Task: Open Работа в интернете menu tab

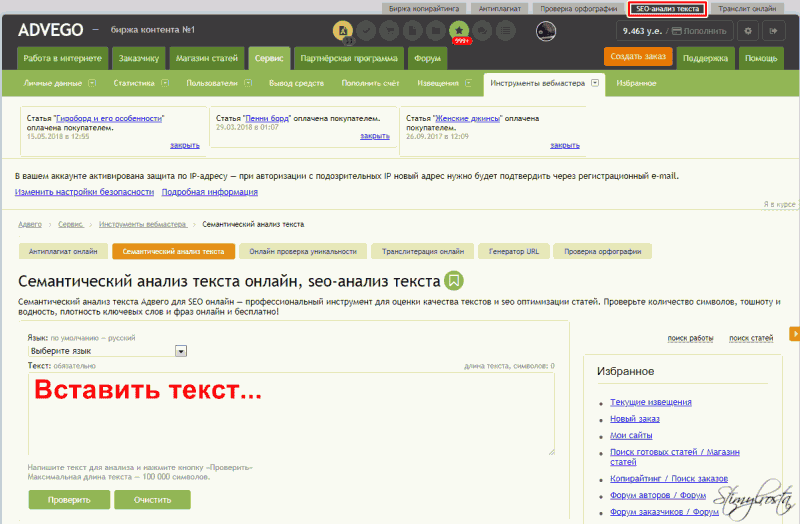Action: coord(62,59)
